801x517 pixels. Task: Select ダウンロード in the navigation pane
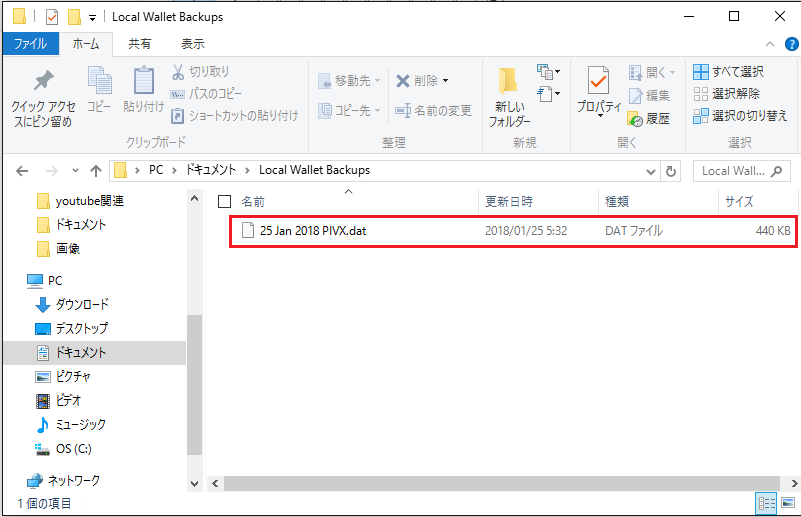point(82,304)
